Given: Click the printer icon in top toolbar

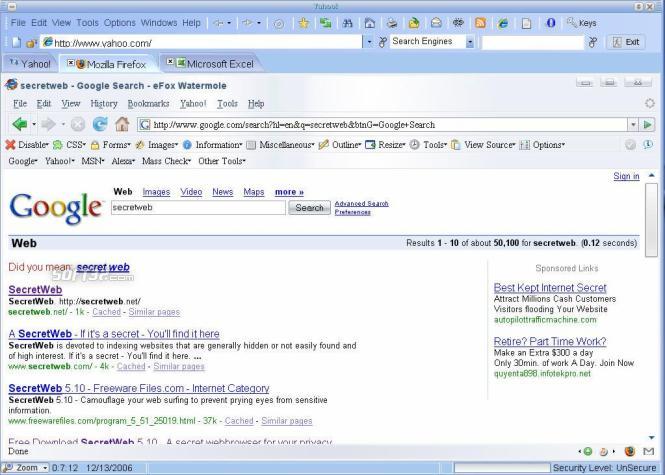Looking at the screenshot, I should click(392, 23).
